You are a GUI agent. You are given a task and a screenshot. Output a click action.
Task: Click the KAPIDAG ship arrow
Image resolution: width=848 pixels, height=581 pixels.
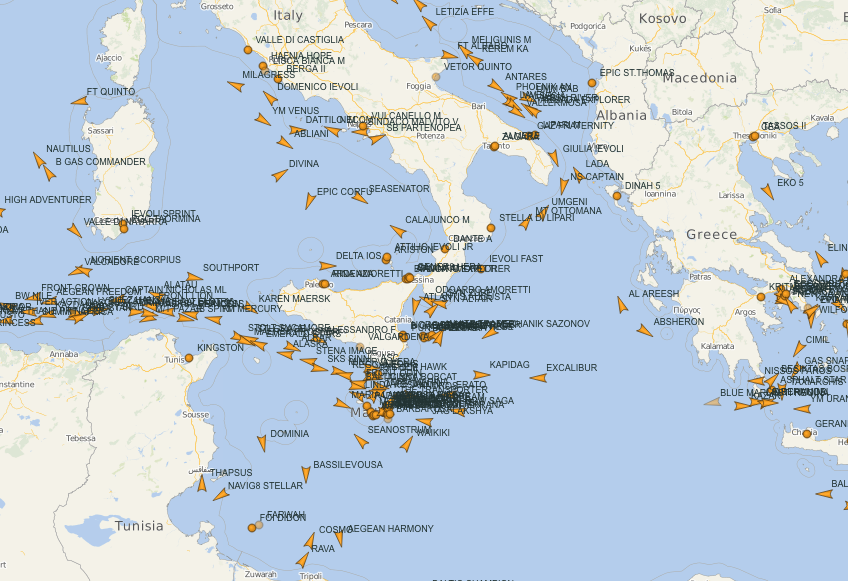pyautogui.click(x=481, y=375)
